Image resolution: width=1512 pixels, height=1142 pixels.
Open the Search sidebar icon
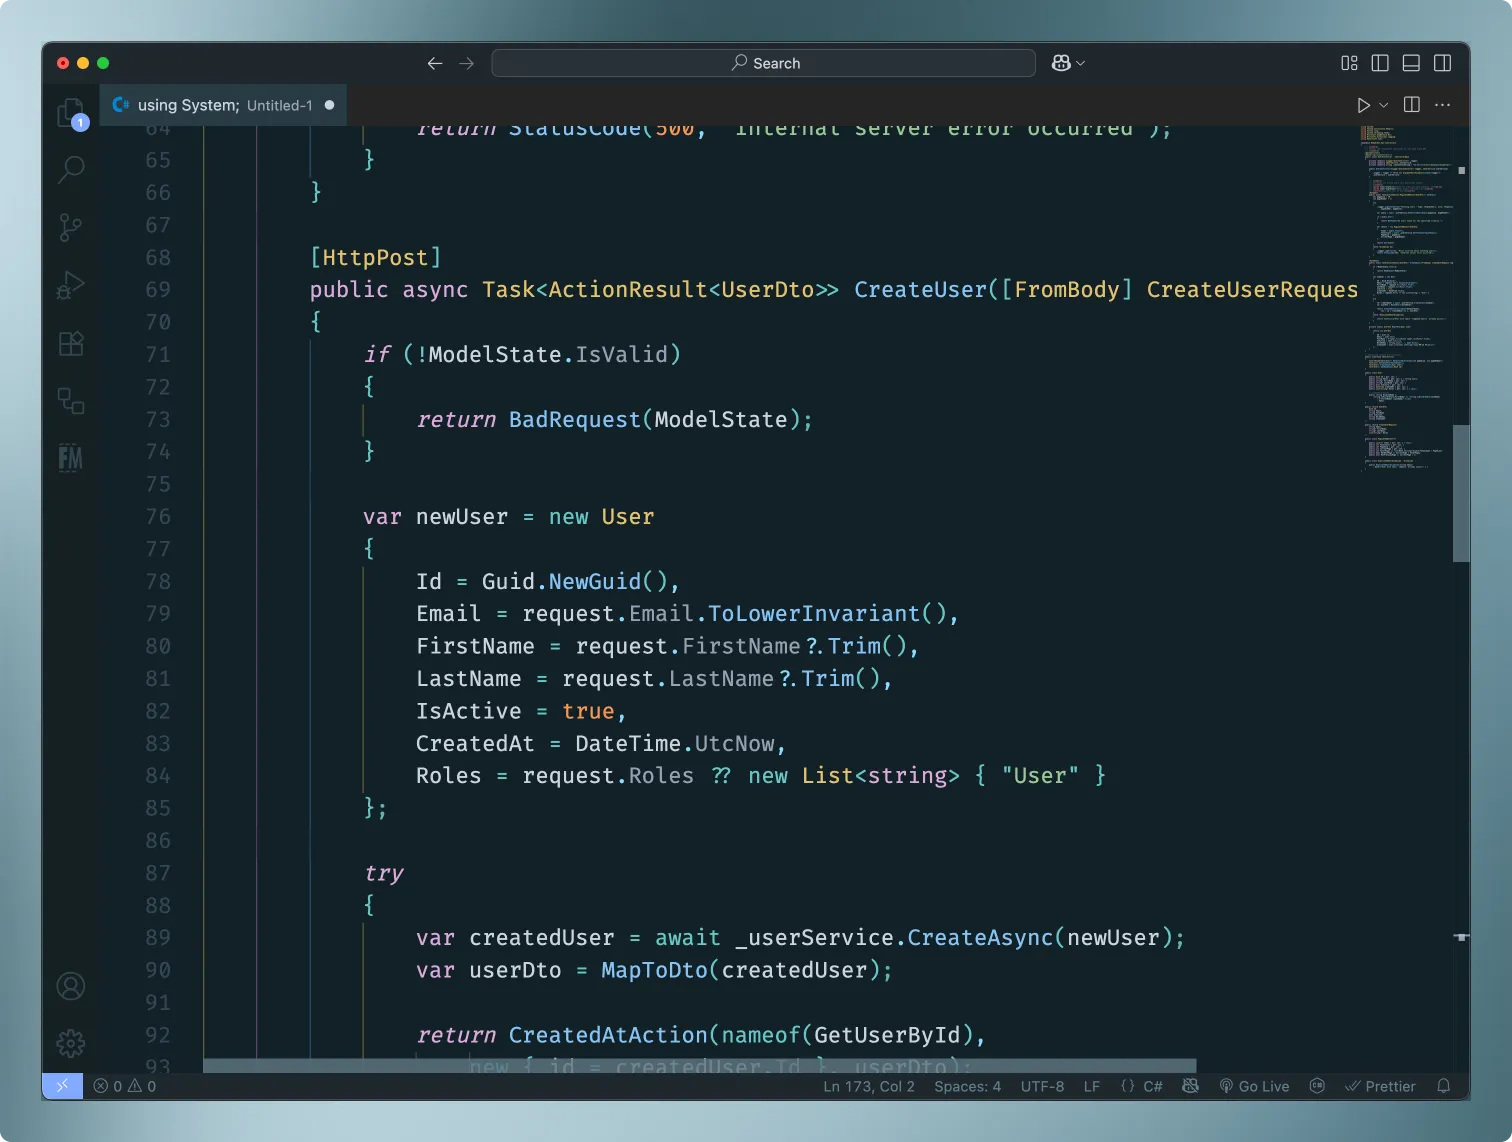point(70,169)
